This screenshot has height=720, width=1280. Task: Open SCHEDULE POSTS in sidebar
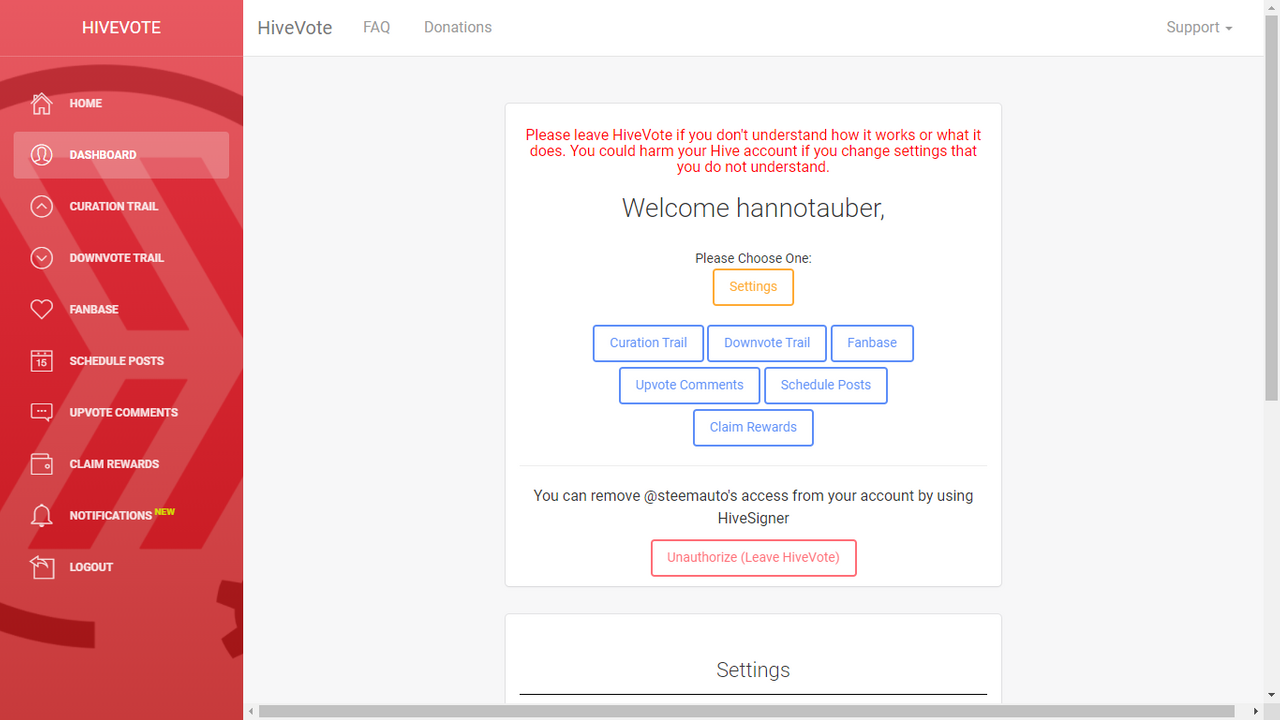121,361
